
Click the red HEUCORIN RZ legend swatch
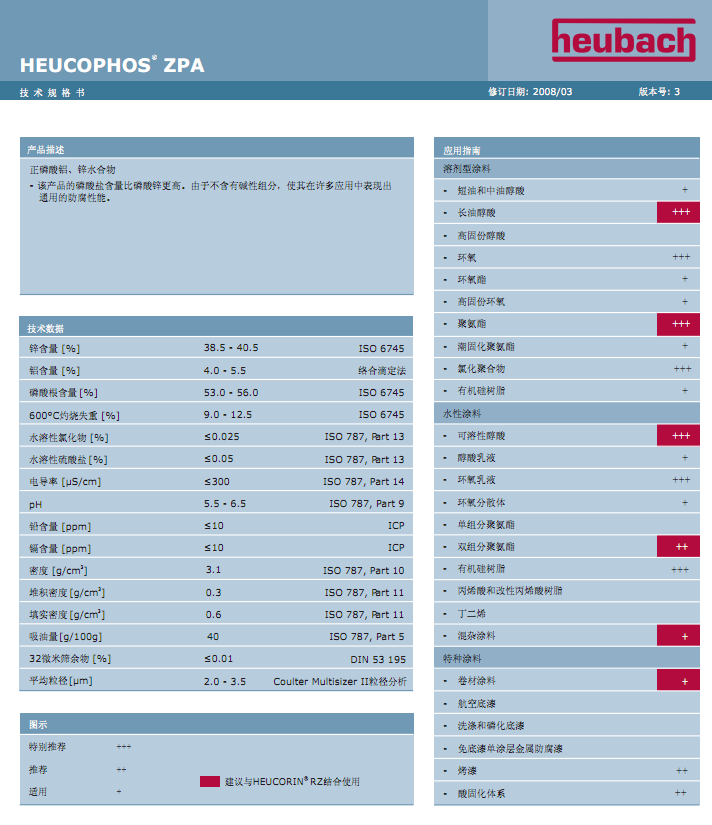[209, 781]
